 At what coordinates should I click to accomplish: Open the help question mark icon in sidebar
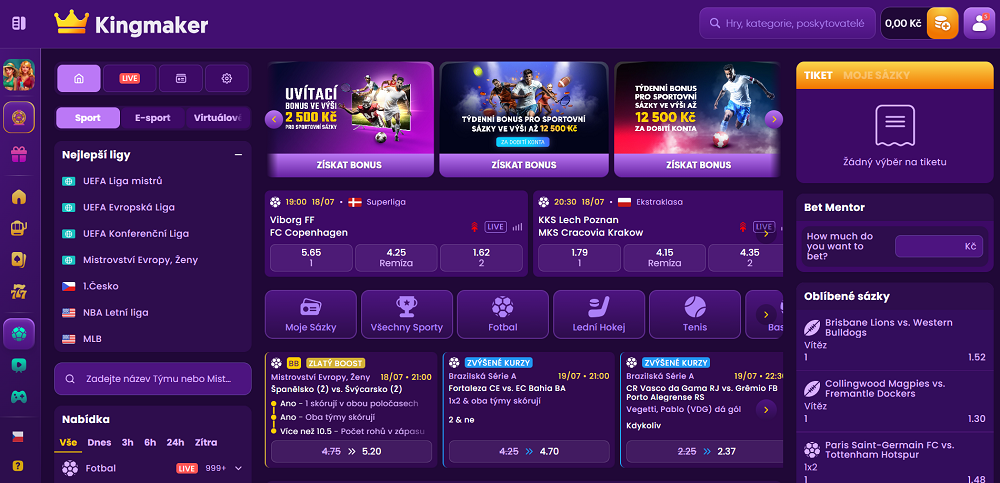click(x=18, y=465)
